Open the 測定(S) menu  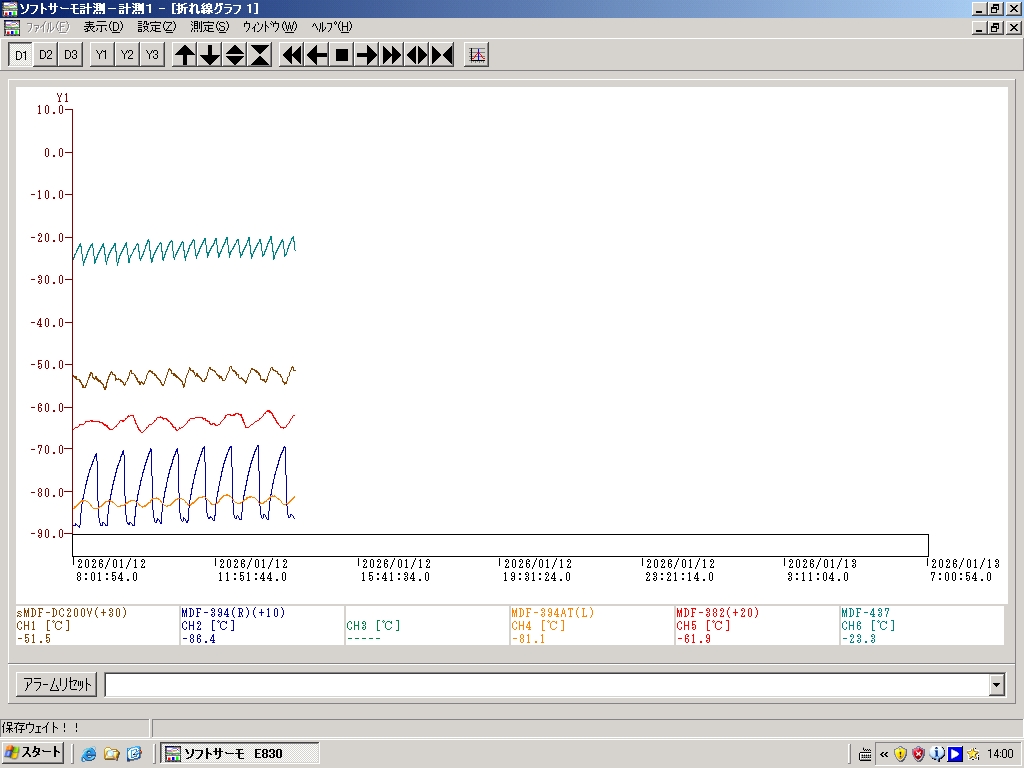click(209, 27)
